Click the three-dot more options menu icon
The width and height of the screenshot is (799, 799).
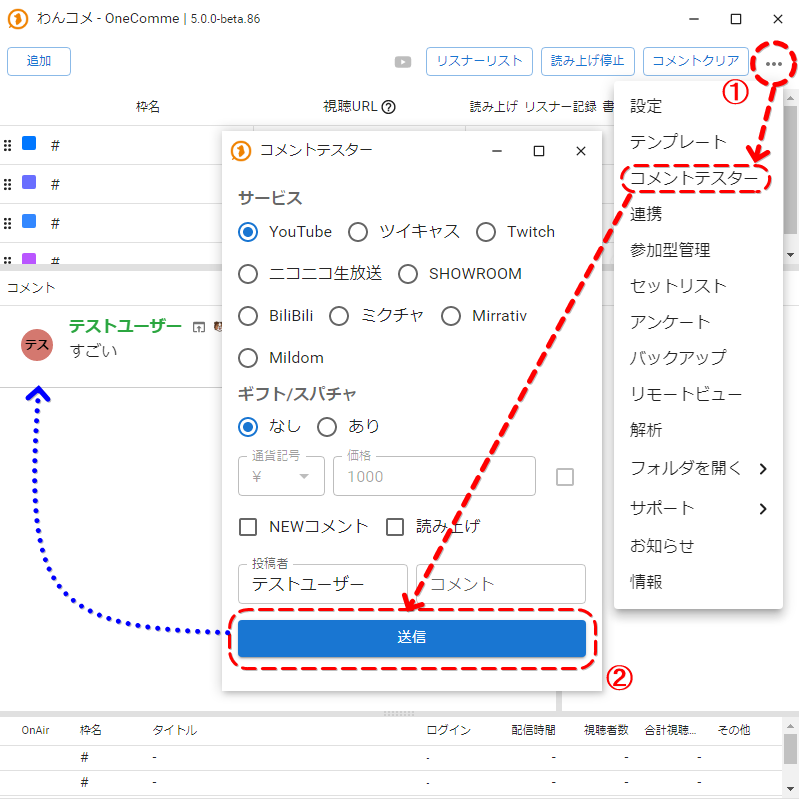click(x=774, y=62)
